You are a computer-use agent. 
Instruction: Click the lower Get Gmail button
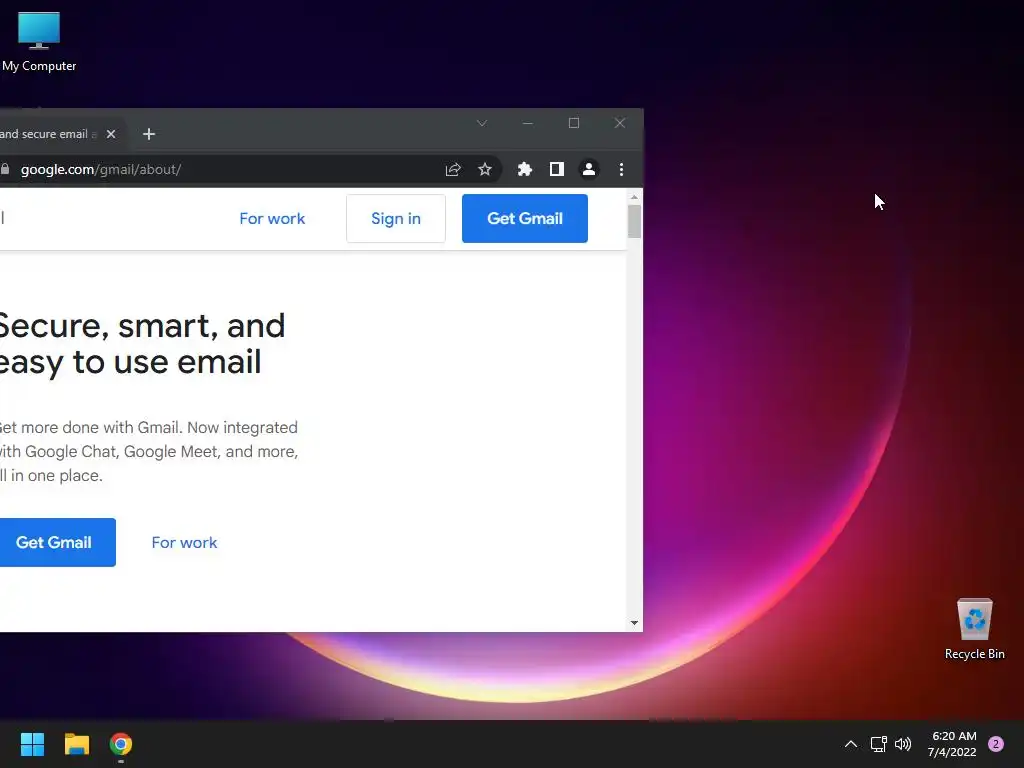pyautogui.click(x=57, y=542)
